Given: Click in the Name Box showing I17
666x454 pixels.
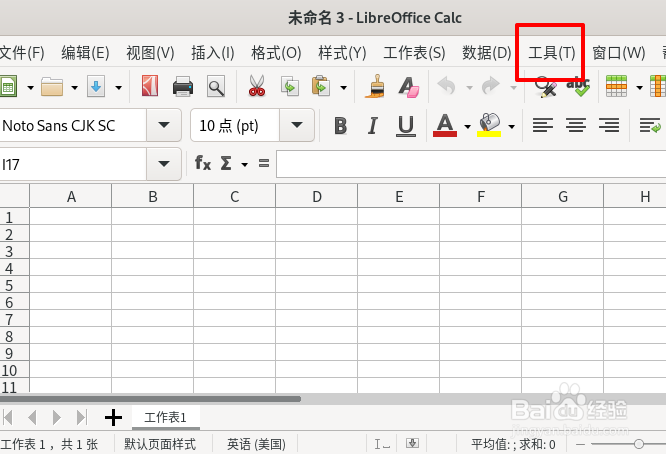Looking at the screenshot, I should [x=73, y=164].
